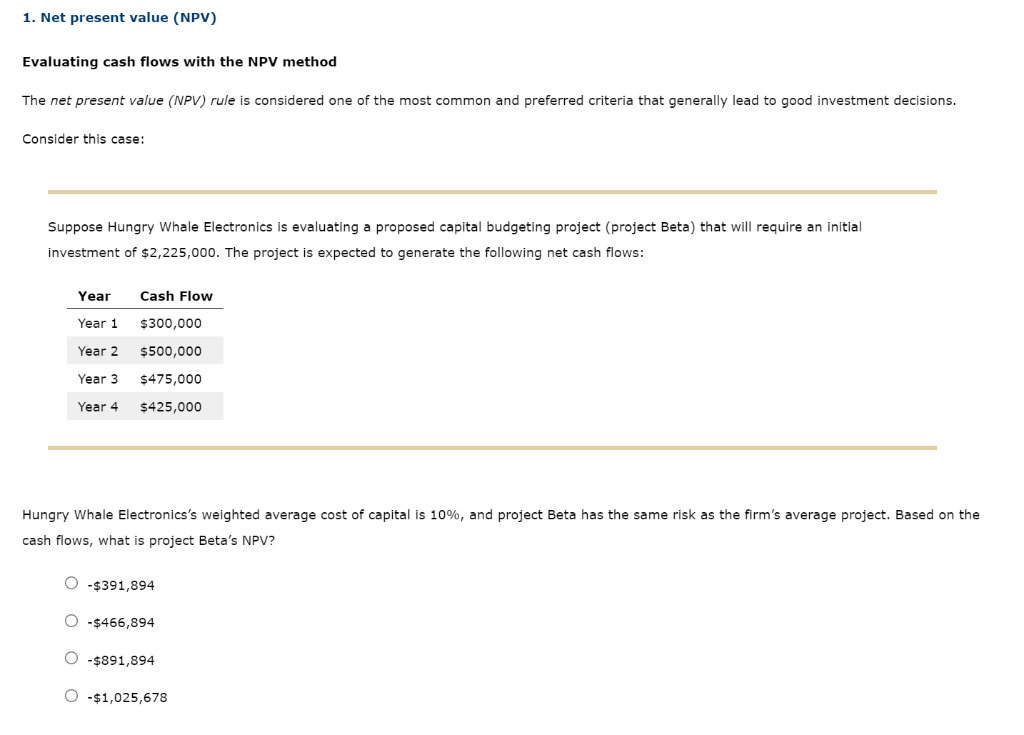Select the -$891,894 answer choice

click(71, 658)
